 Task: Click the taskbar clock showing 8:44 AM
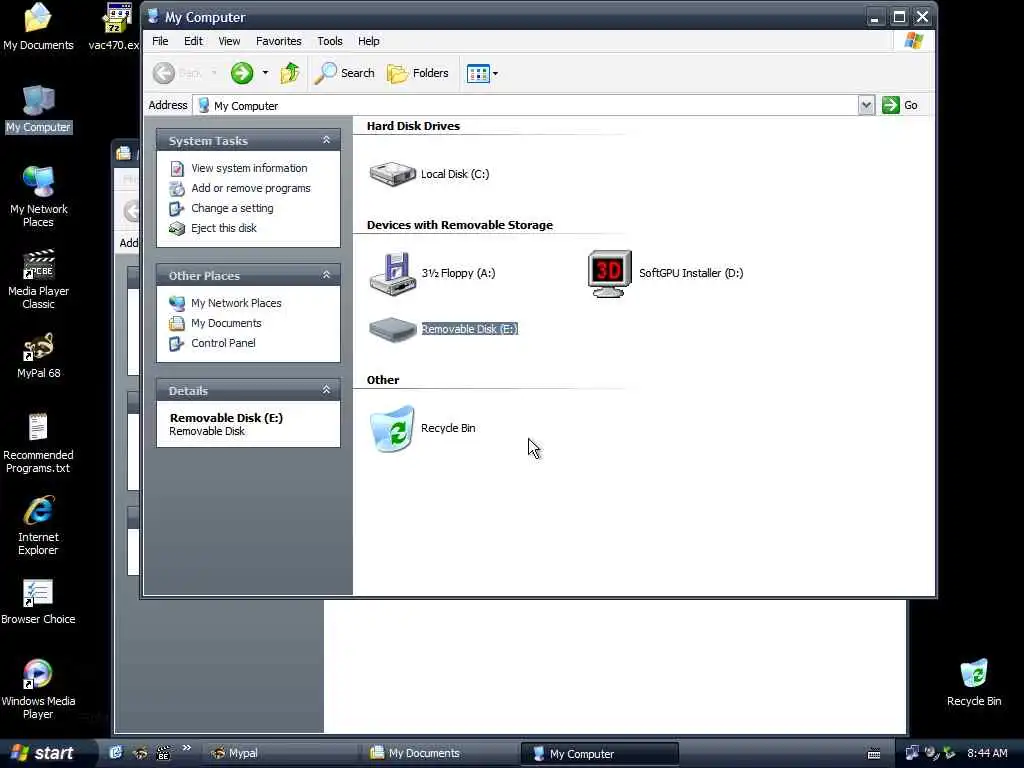987,754
